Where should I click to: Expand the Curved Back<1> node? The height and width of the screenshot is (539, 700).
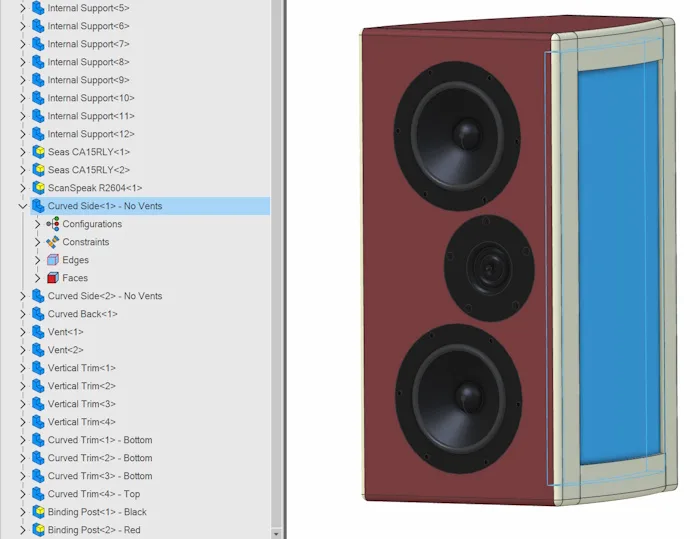[x=23, y=314]
